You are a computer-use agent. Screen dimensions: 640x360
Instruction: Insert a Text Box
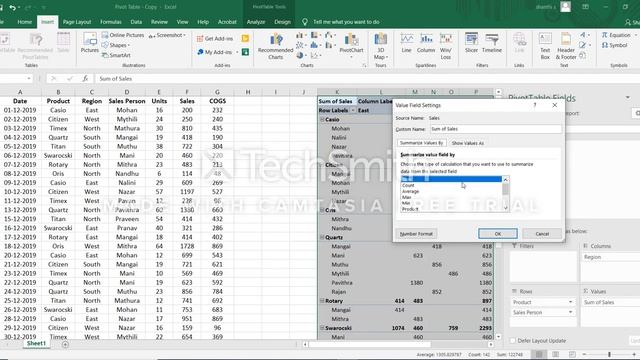[x=545, y=46]
